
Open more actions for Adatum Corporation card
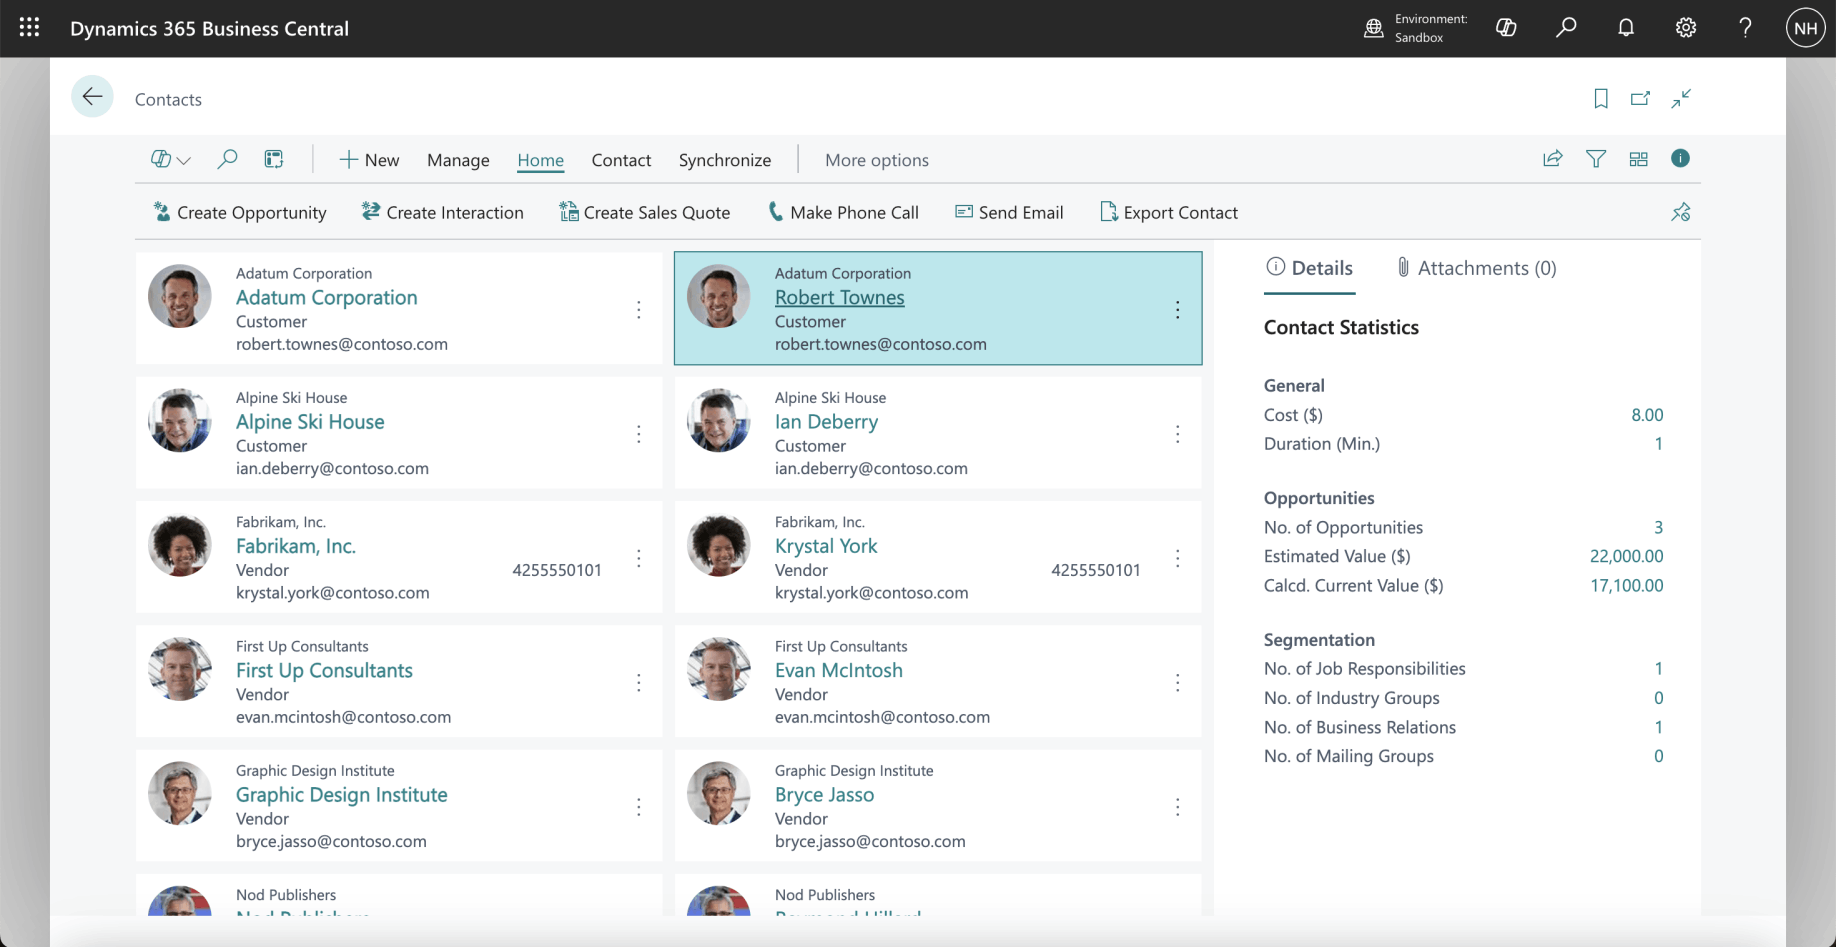point(639,310)
